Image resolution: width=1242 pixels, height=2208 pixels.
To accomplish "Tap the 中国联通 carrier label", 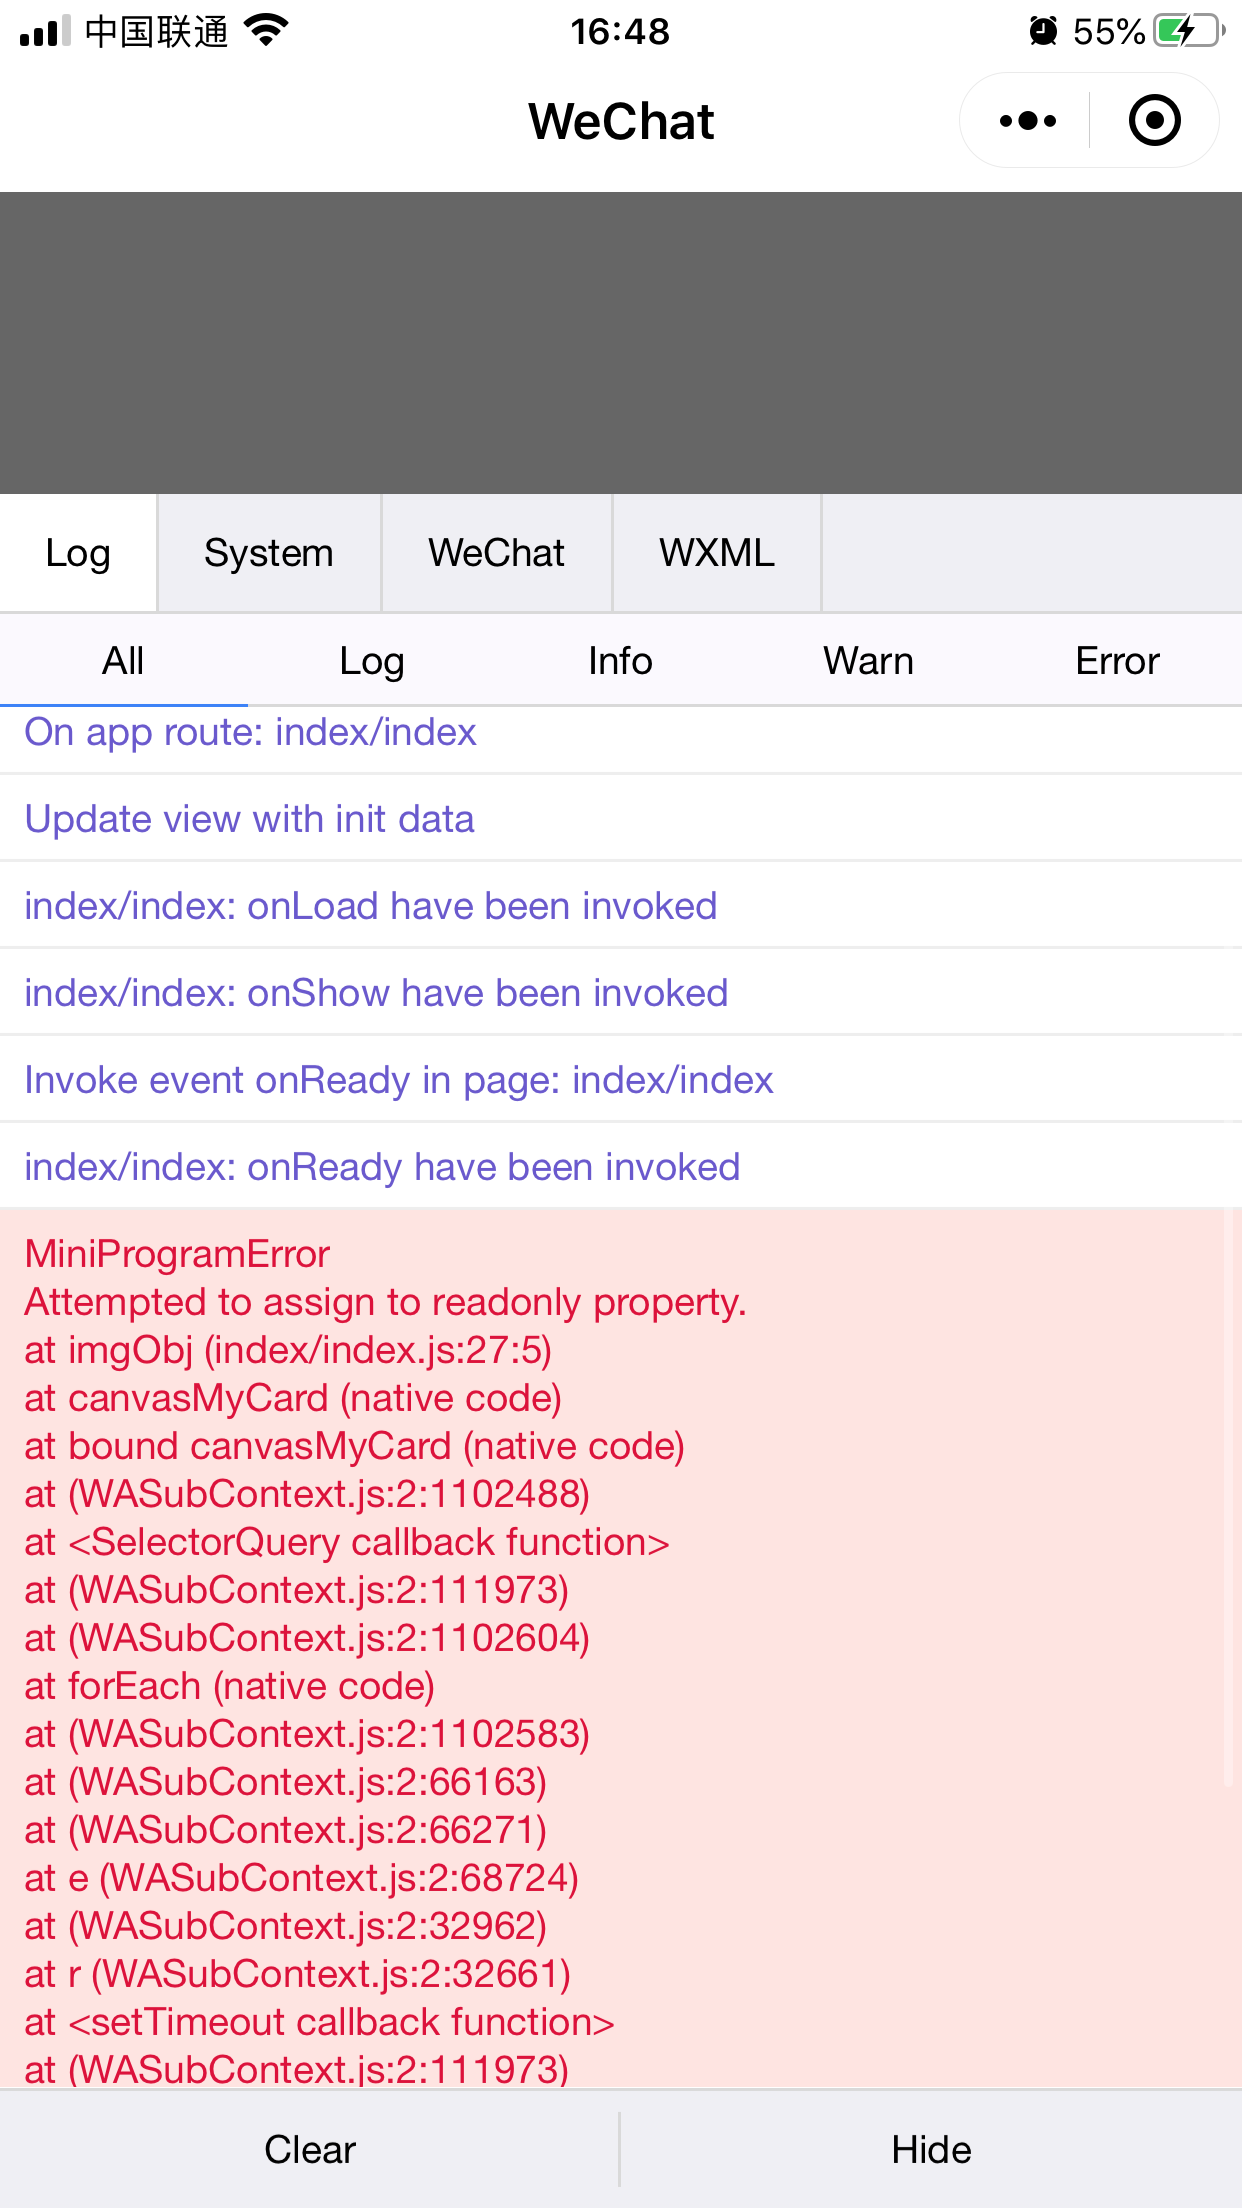I will point(157,31).
